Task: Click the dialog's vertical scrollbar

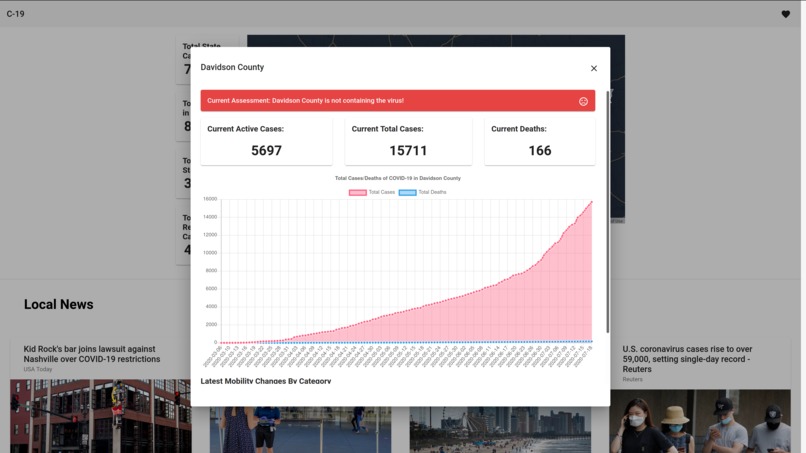Action: (x=608, y=211)
